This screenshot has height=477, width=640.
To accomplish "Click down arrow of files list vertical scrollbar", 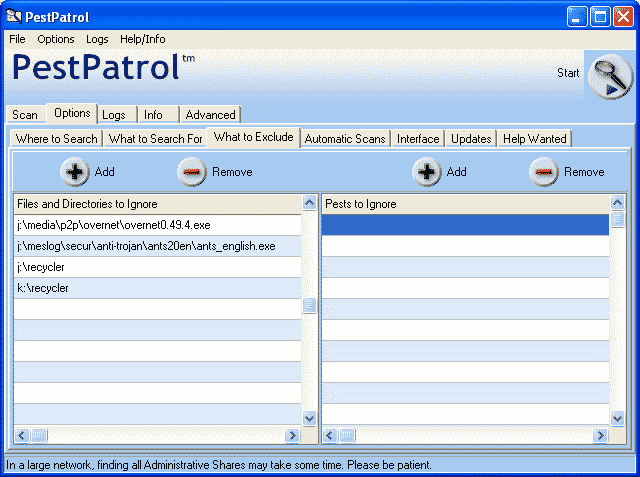I will point(309,418).
